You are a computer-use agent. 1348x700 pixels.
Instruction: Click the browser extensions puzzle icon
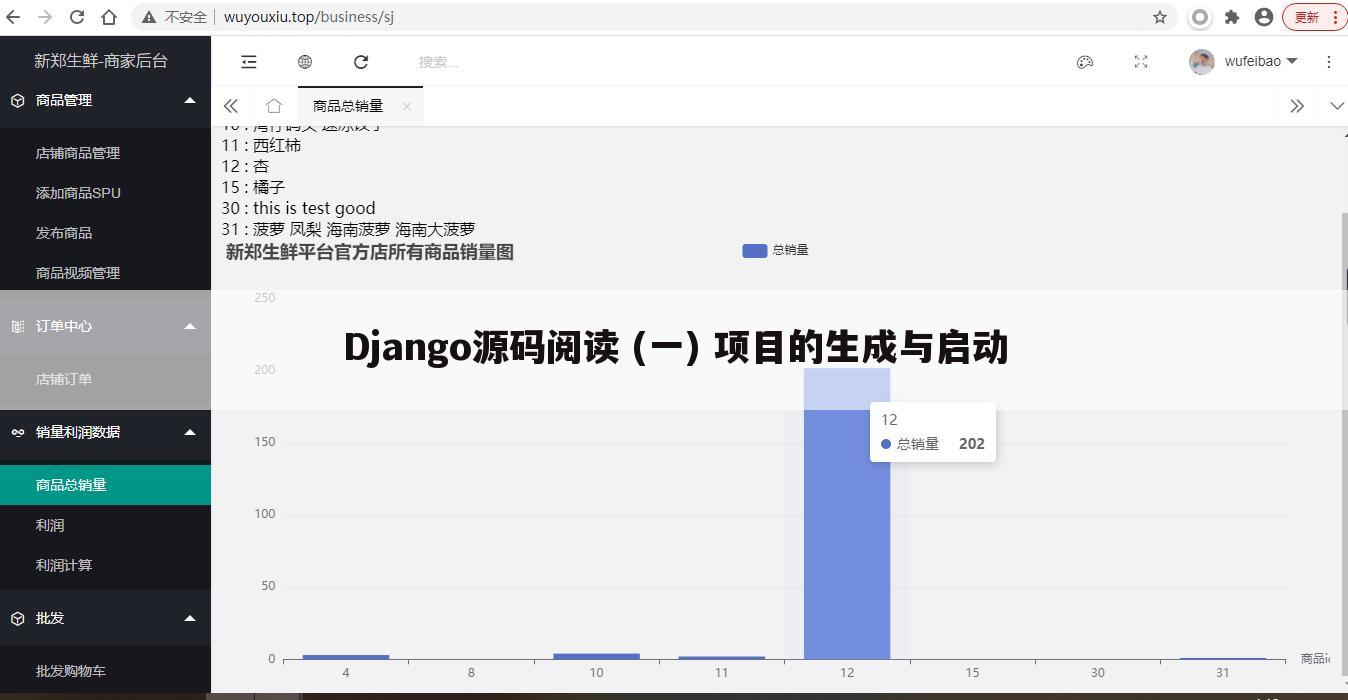[1232, 17]
